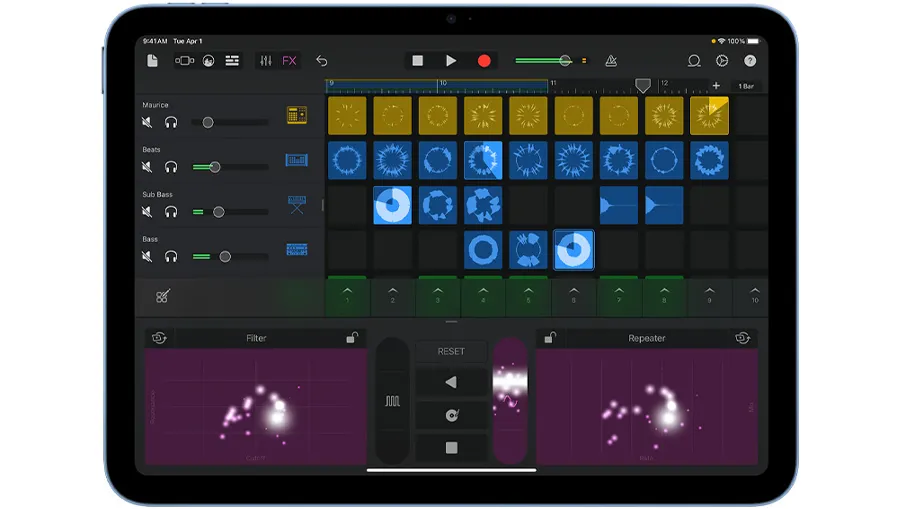Trigger column 10 with its chevron
The image size is (900, 509).
click(755, 296)
